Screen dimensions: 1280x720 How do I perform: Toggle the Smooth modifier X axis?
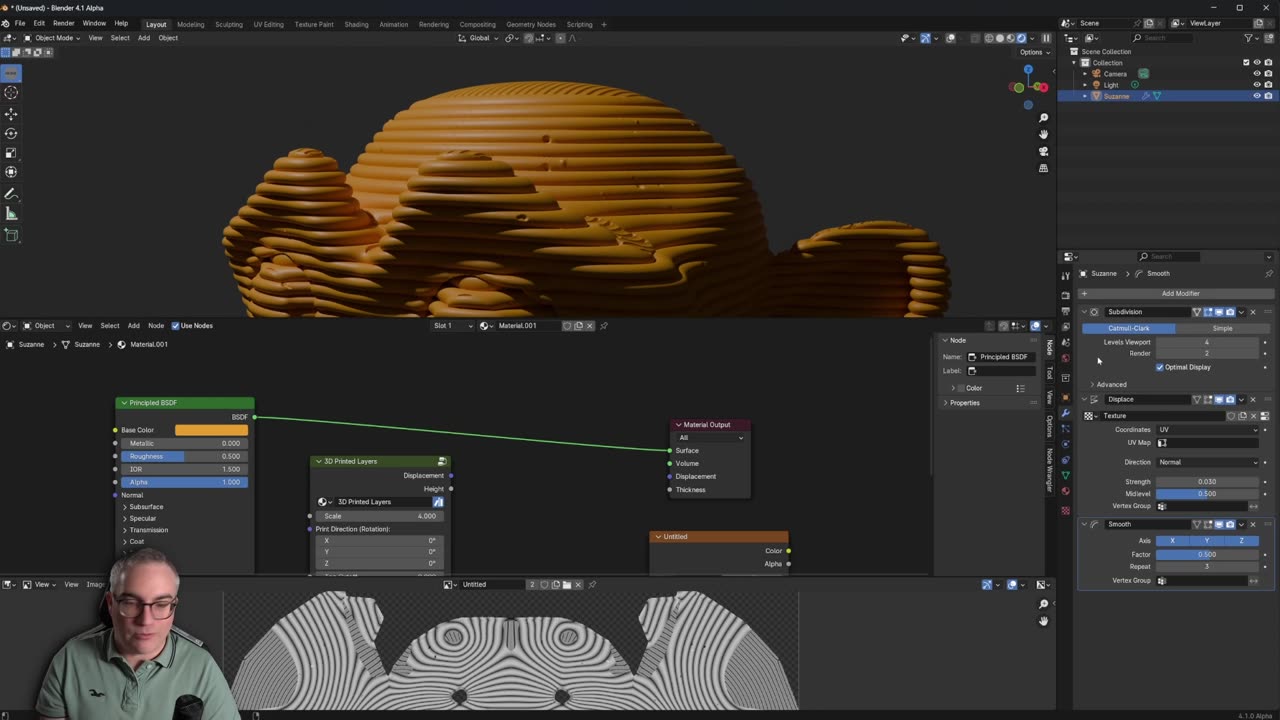point(1173,541)
